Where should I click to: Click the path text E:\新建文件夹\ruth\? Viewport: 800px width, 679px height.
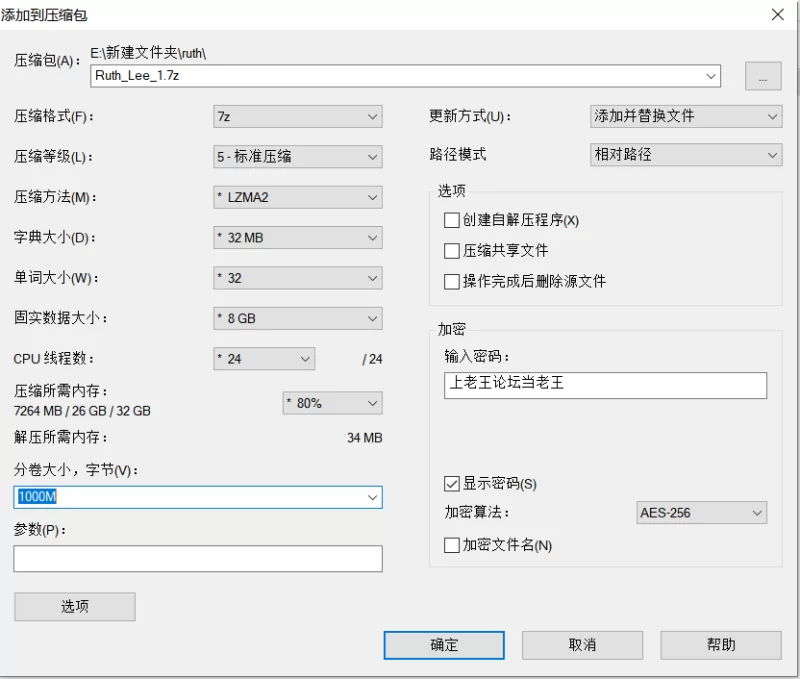[148, 53]
